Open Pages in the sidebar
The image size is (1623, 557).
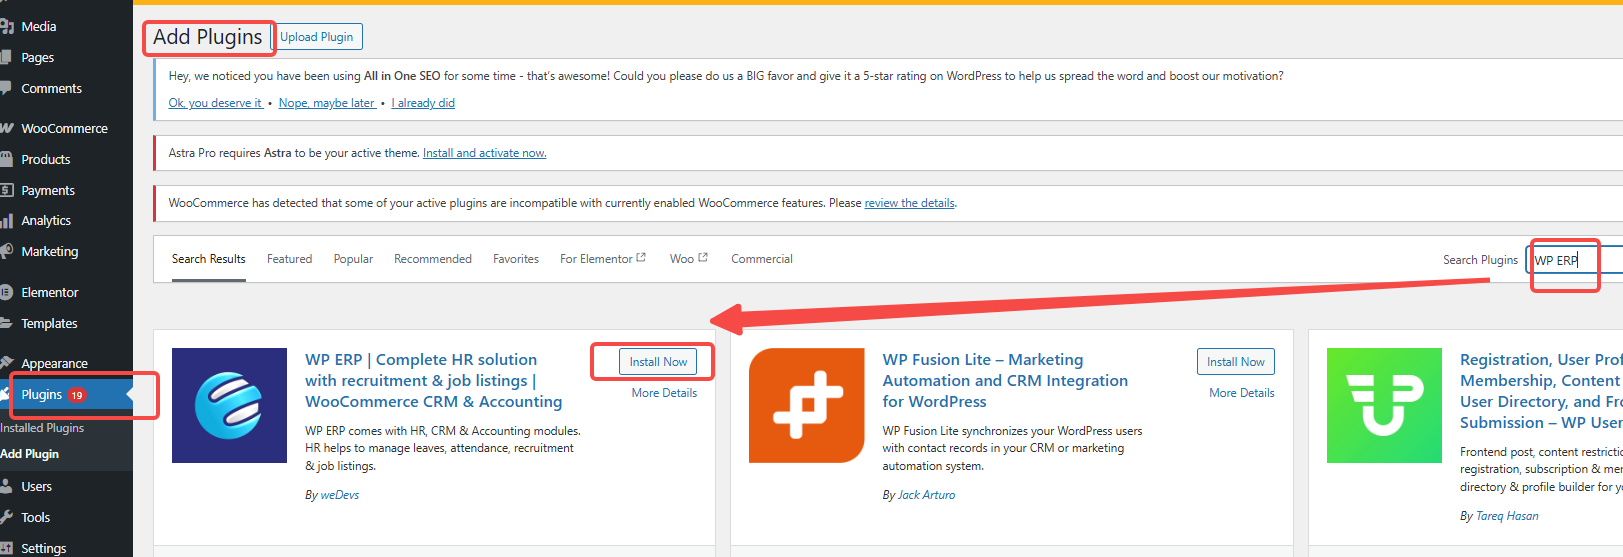coord(38,58)
